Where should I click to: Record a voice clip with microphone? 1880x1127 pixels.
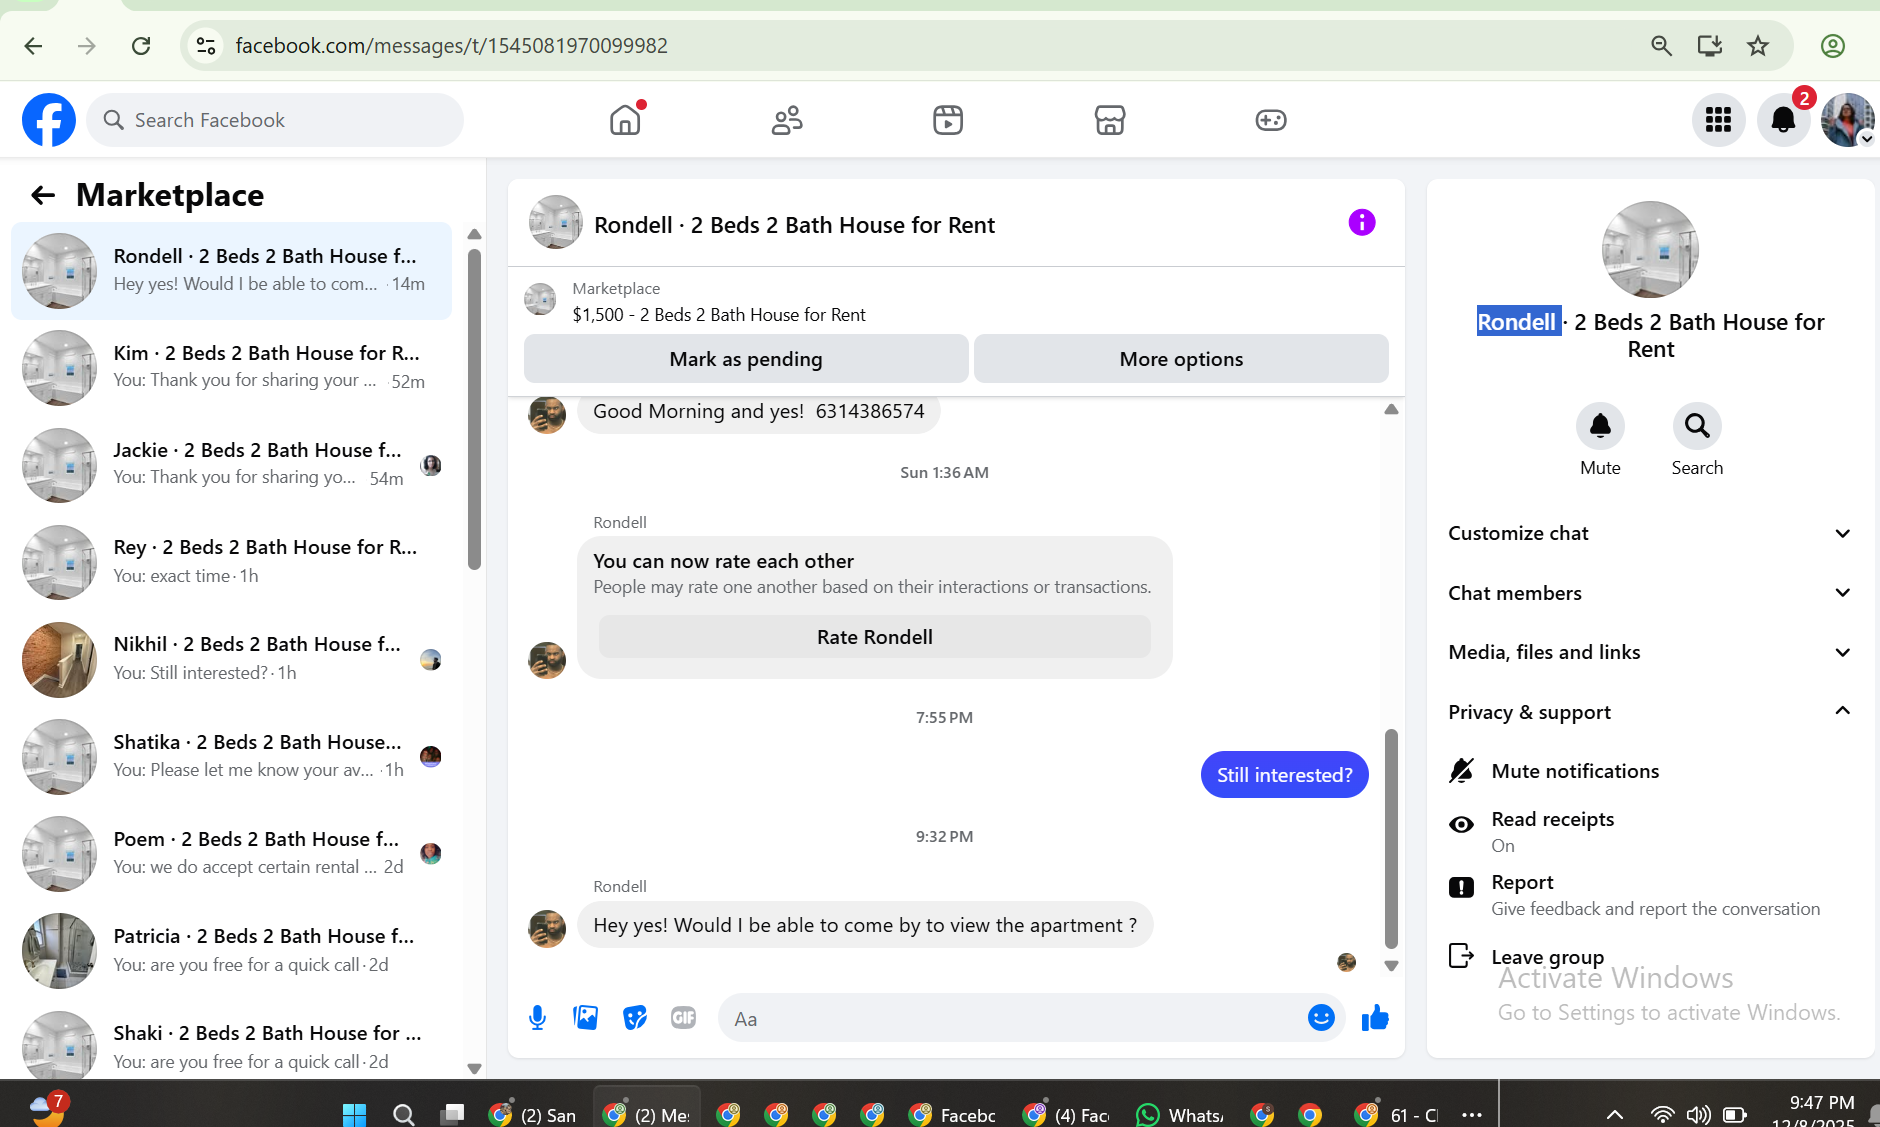tap(537, 1018)
